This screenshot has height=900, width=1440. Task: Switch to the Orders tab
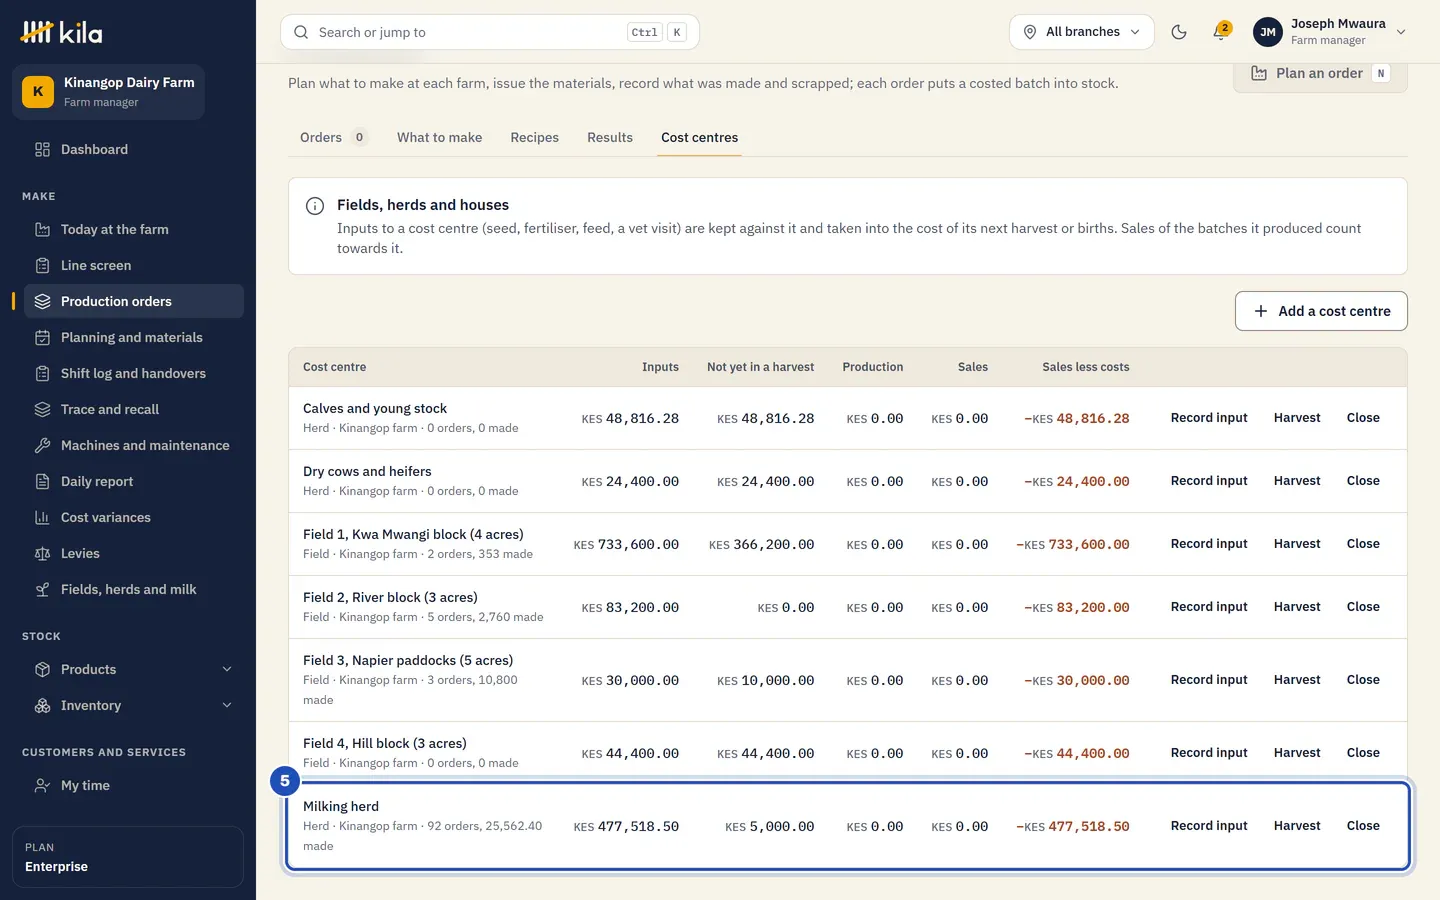pyautogui.click(x=334, y=137)
